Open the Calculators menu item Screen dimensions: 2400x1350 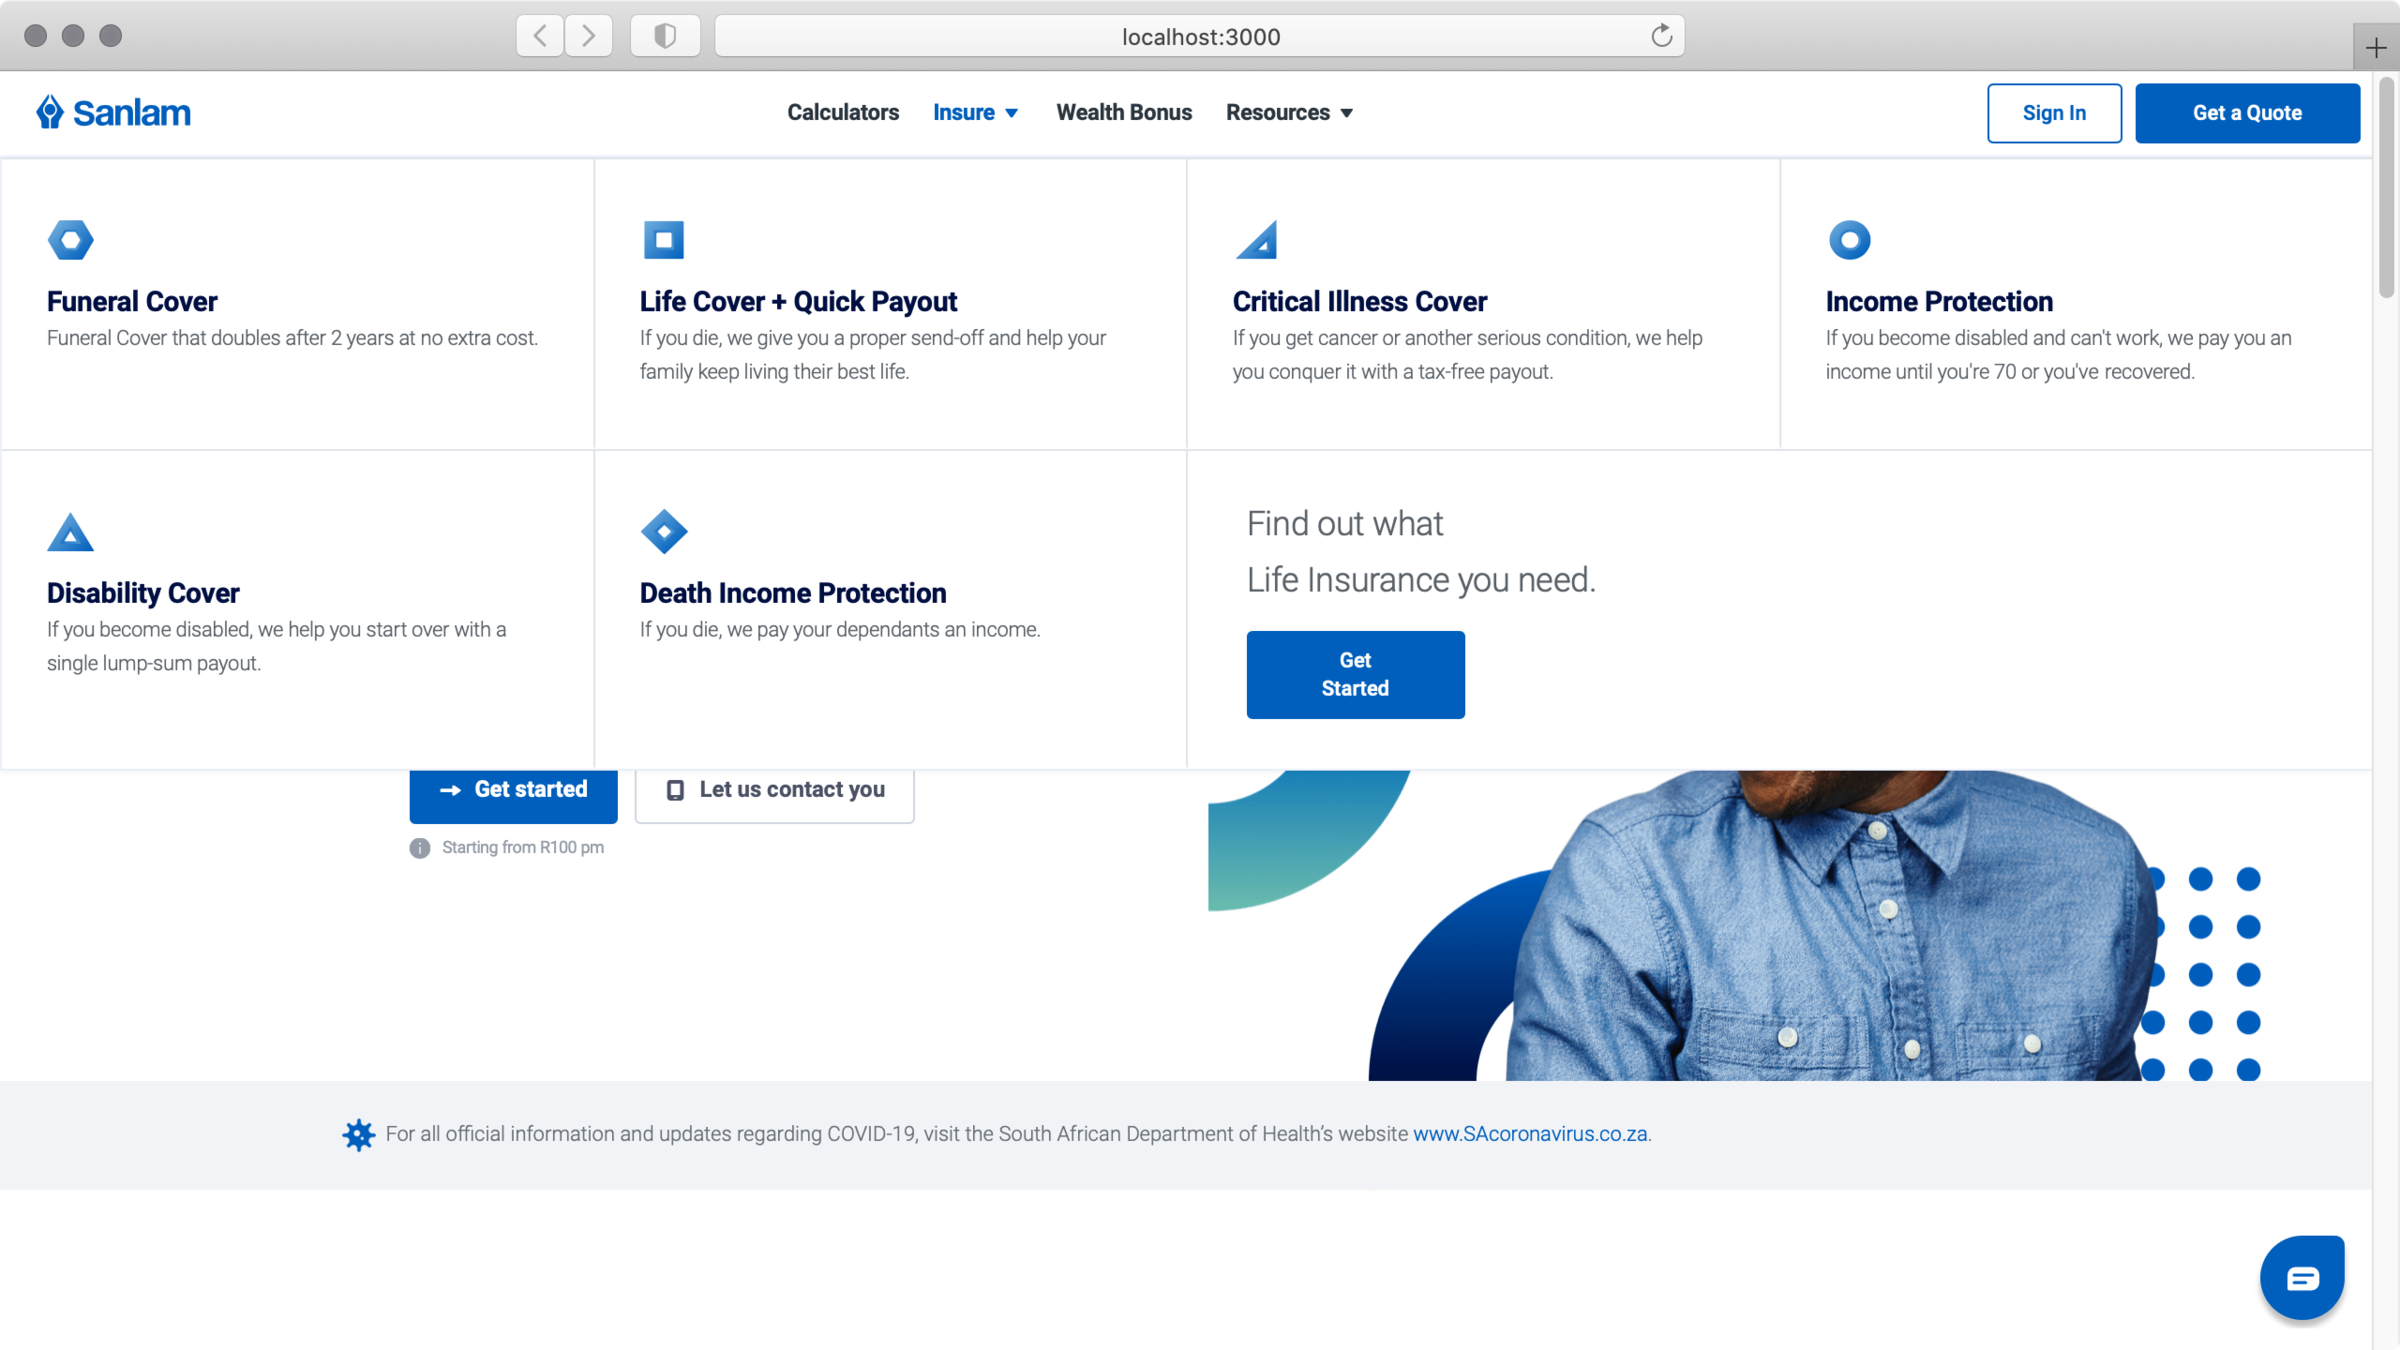(842, 112)
